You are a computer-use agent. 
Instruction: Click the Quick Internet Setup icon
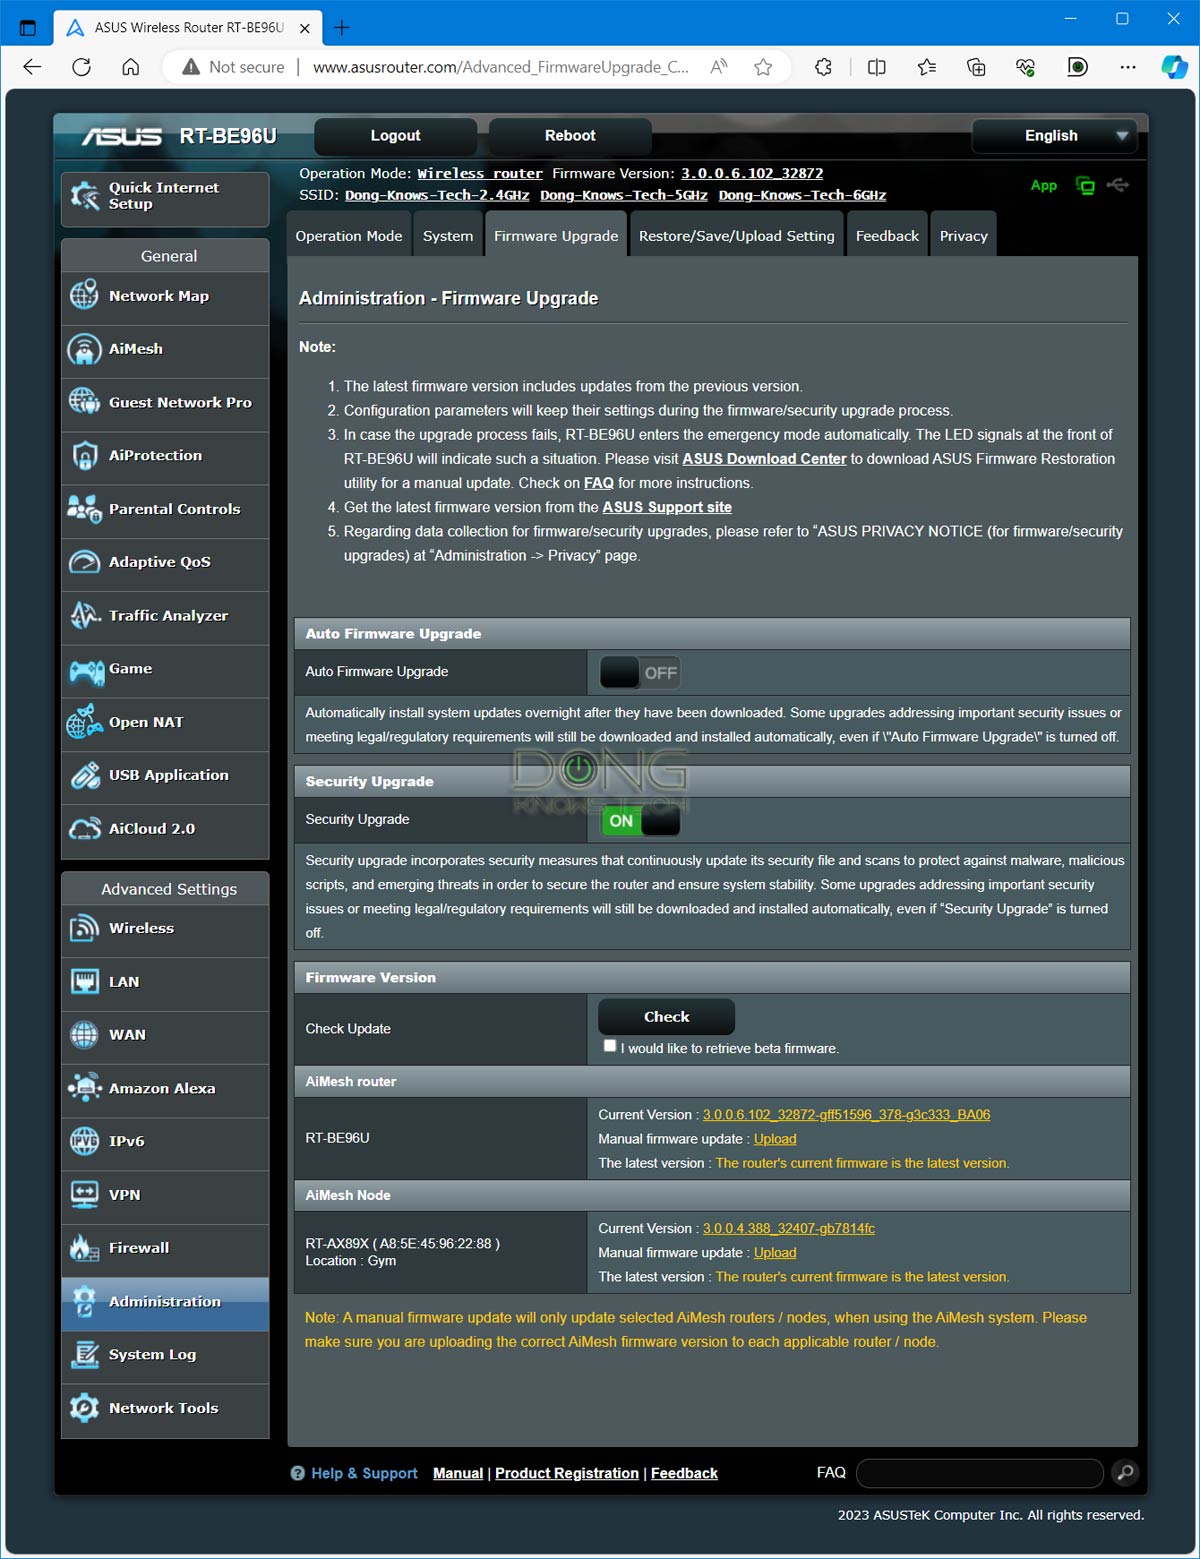point(84,196)
